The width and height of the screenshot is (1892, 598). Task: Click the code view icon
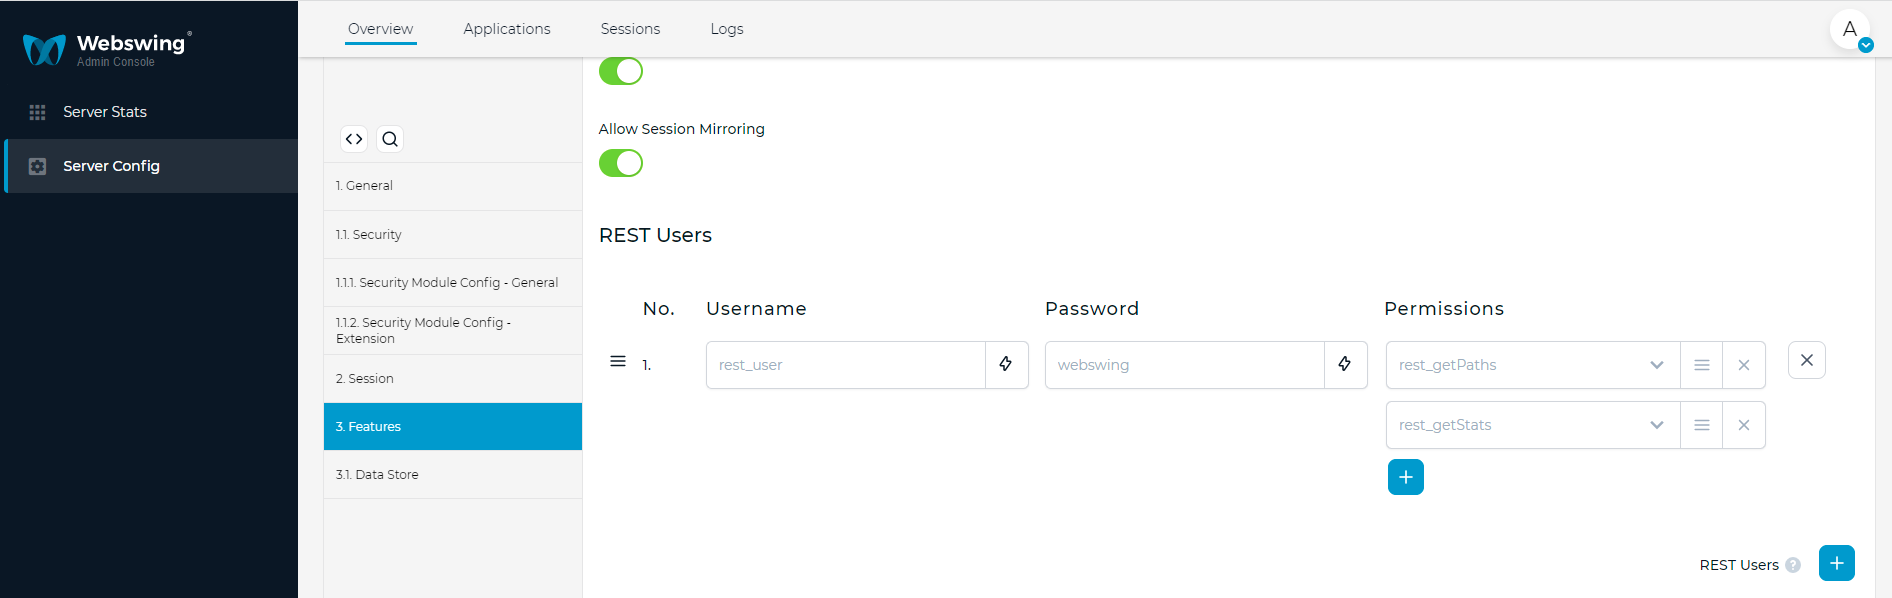[x=354, y=139]
